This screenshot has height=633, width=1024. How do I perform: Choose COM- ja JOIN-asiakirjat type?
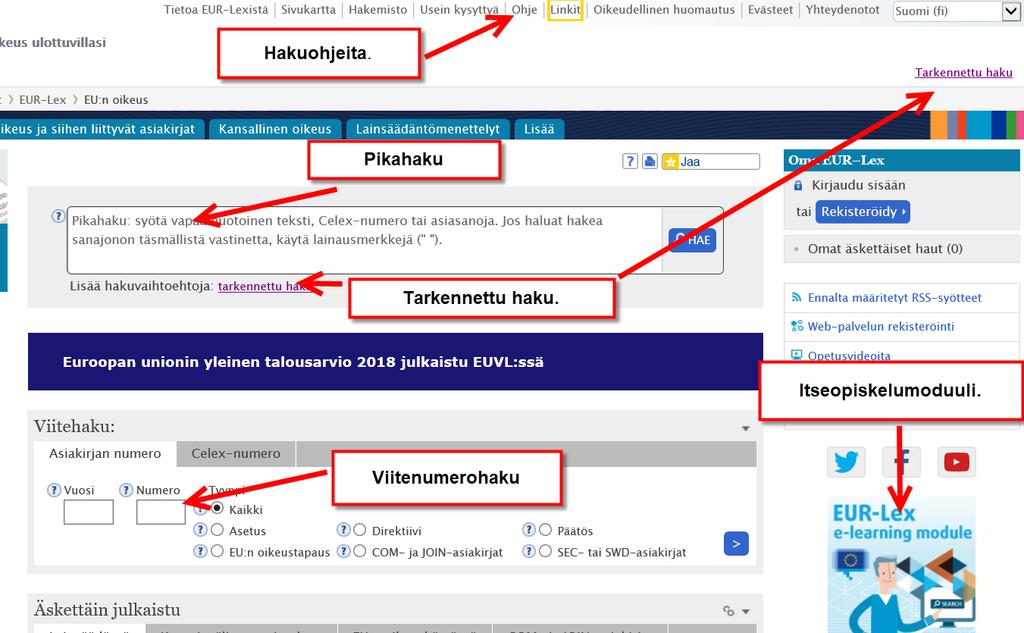point(360,551)
